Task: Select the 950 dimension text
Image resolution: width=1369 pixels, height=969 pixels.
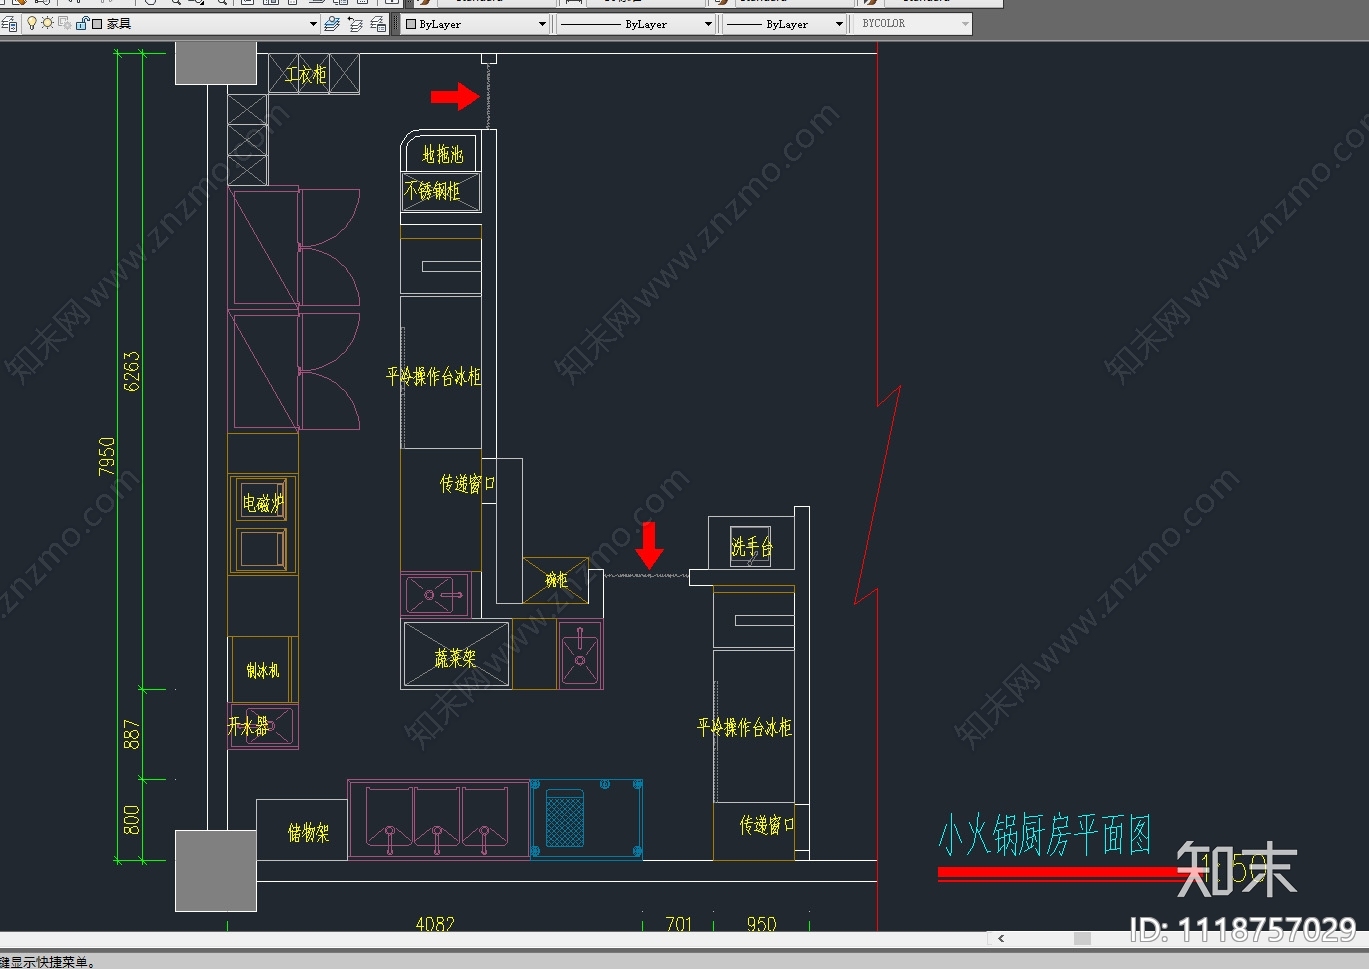Action: [761, 924]
